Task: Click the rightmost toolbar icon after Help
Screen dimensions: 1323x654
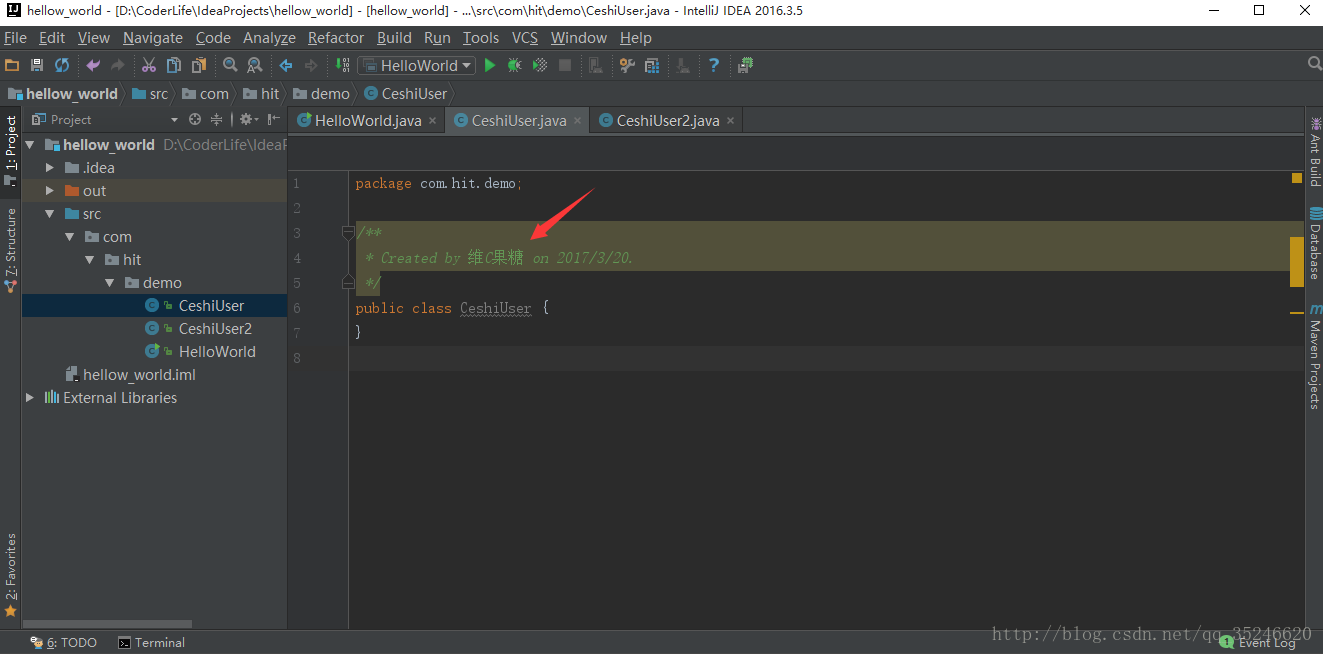Action: click(x=745, y=65)
